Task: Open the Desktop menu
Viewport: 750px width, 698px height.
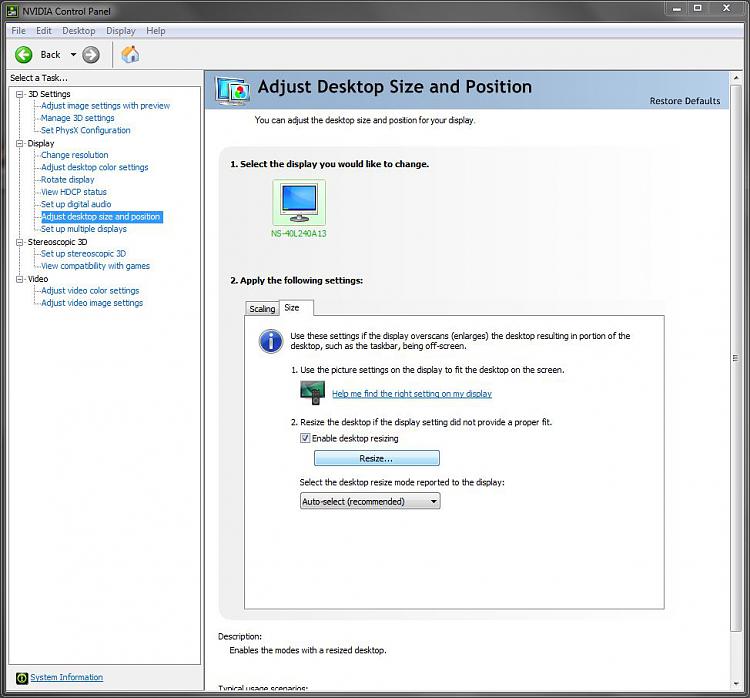Action: pyautogui.click(x=78, y=31)
